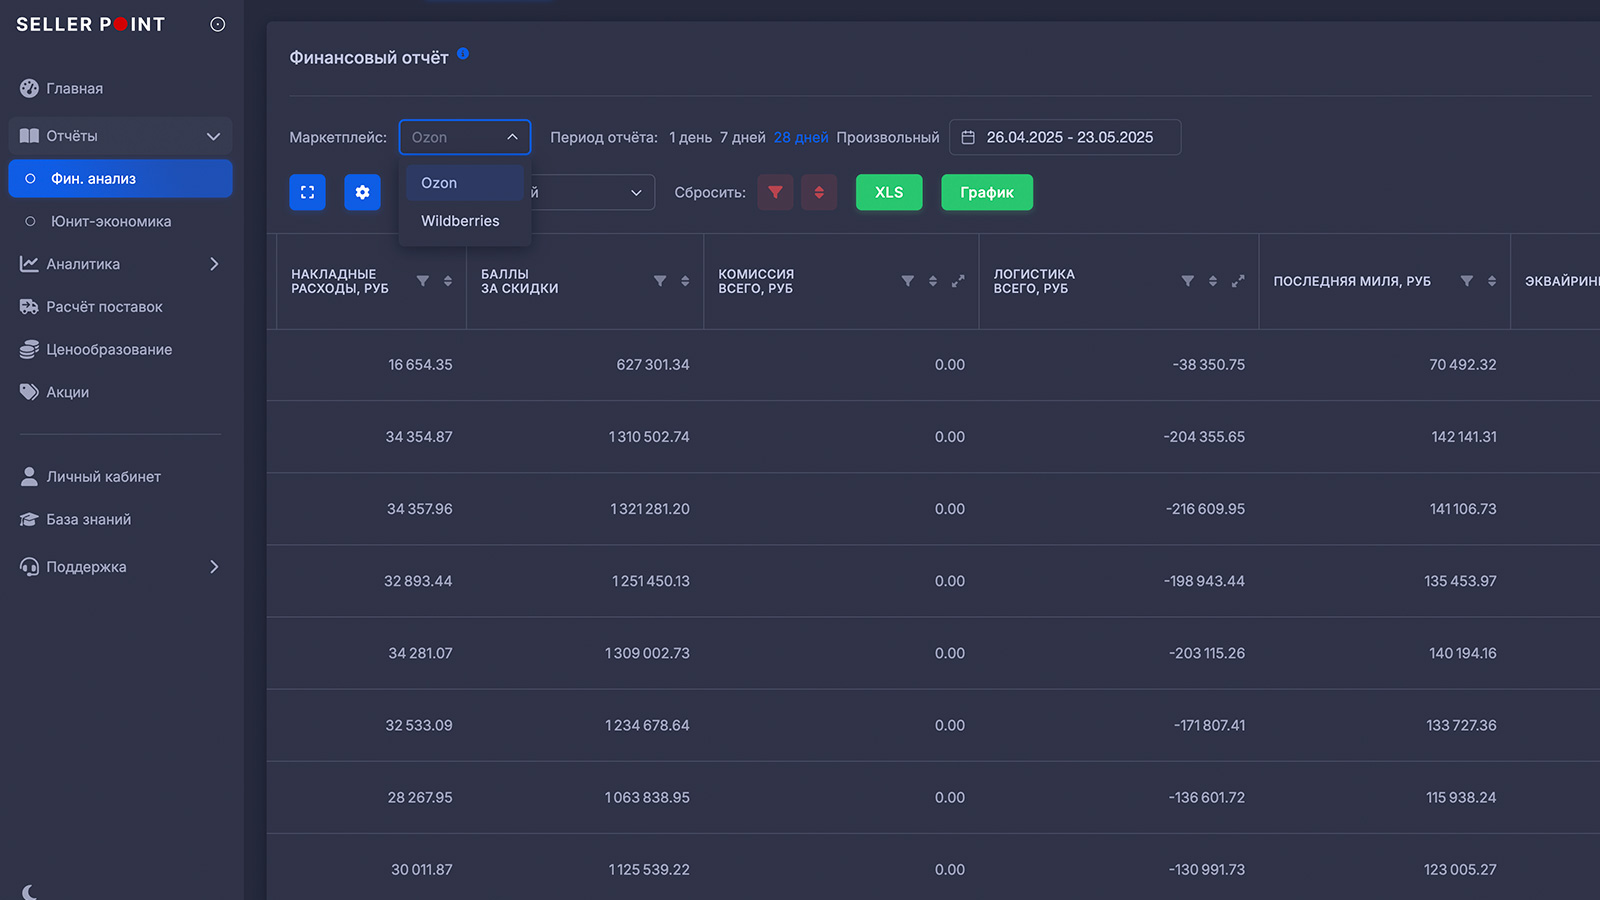The width and height of the screenshot is (1600, 900).
Task: Click the info icon next to Финансовый отчёт
Action: coord(463,54)
